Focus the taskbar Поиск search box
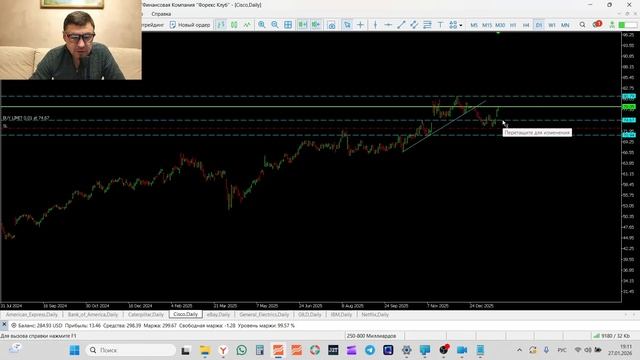This screenshot has width=640, height=360. point(131,350)
